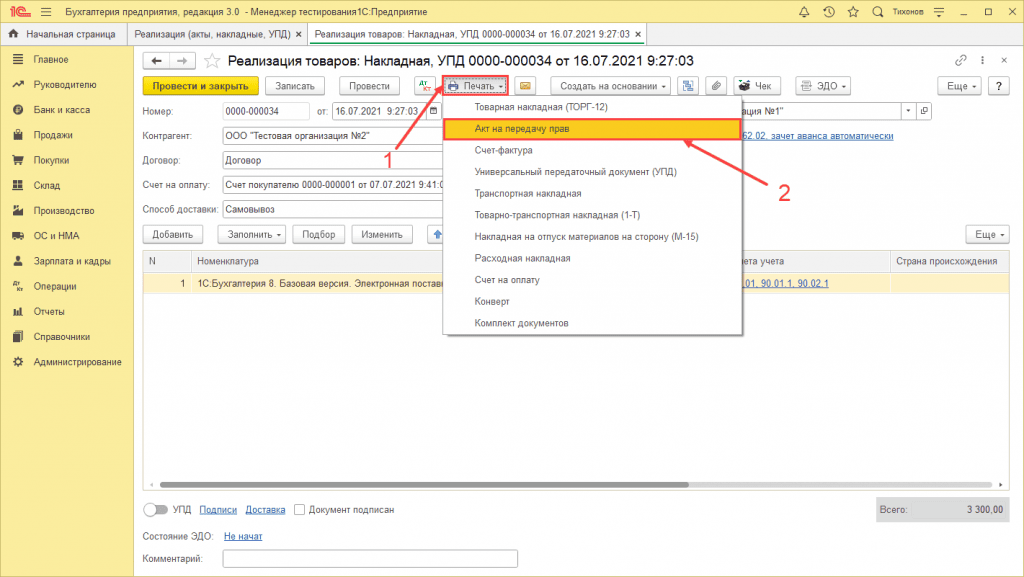Open the history clock icon
This screenshot has width=1024, height=577.
click(x=830, y=11)
